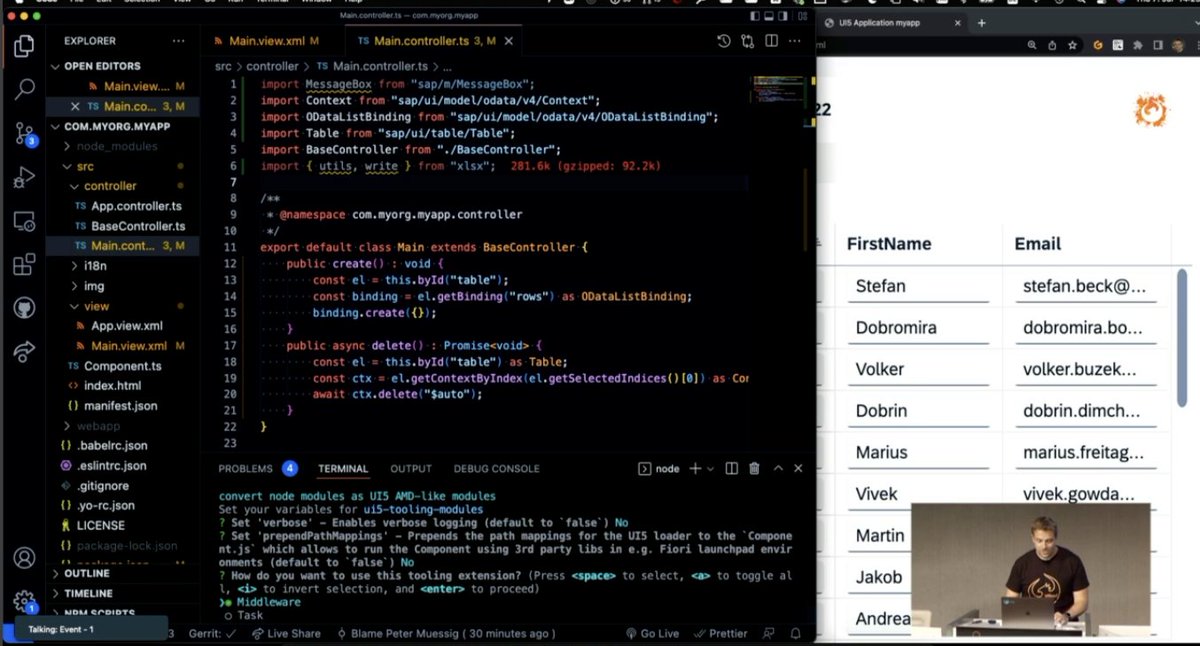Open the Live Share activity bar icon
Image resolution: width=1200 pixels, height=646 pixels.
point(24,351)
